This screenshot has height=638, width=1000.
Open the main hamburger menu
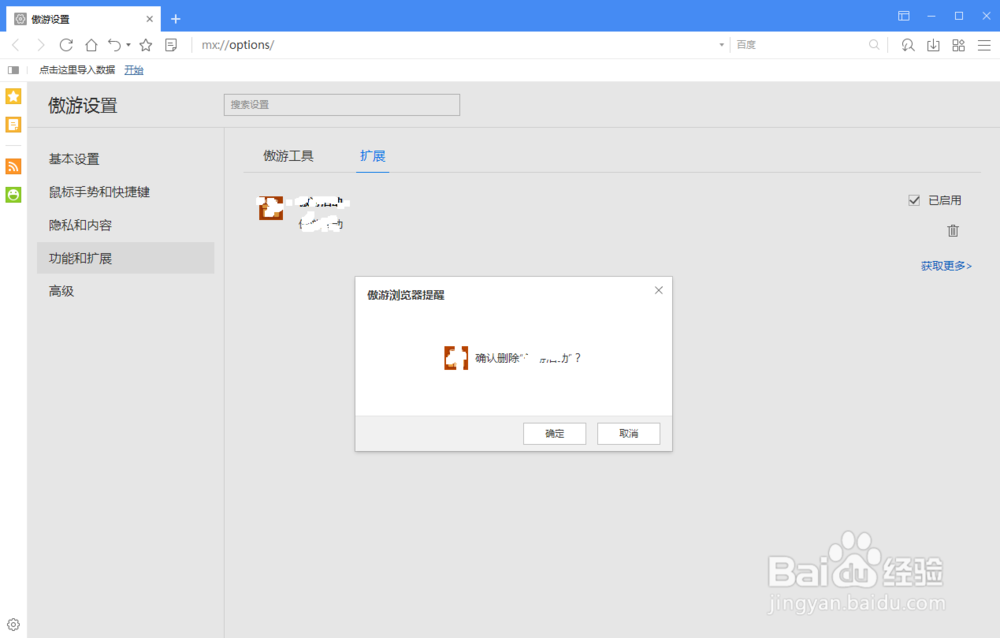984,45
